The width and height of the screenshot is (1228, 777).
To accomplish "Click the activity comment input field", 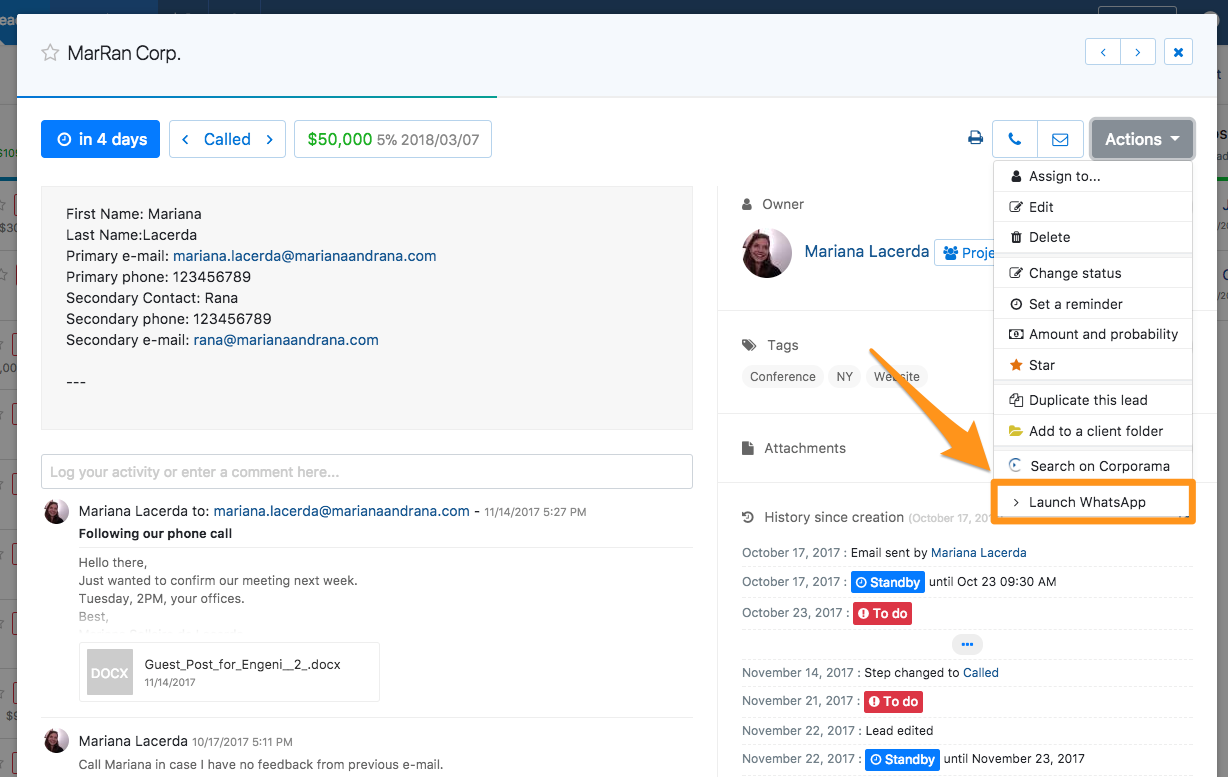I will tap(366, 472).
